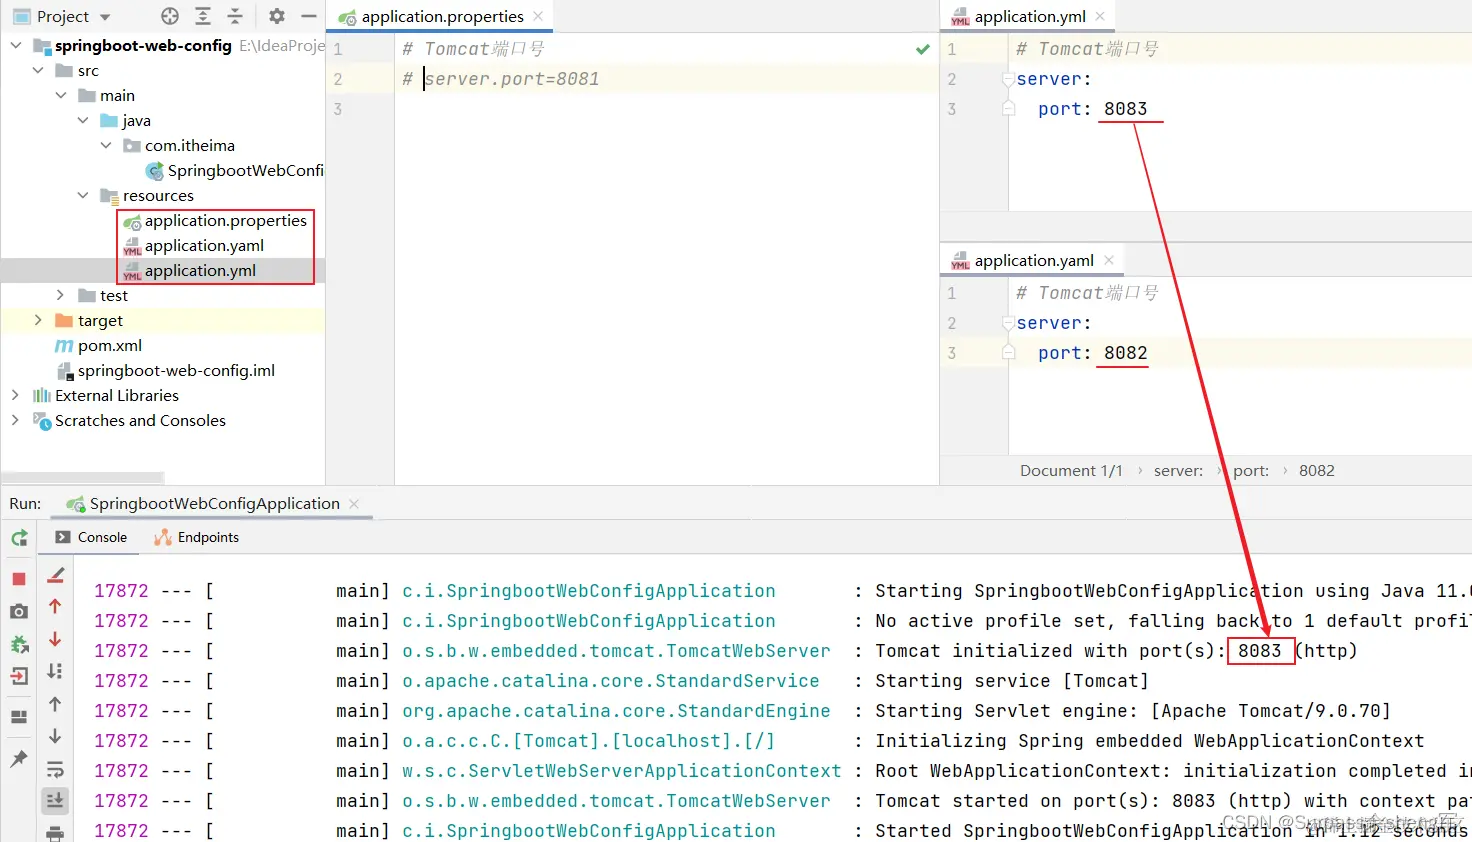Click the Rerun application icon
Viewport: 1472px width, 842px height.
pyautogui.click(x=19, y=538)
